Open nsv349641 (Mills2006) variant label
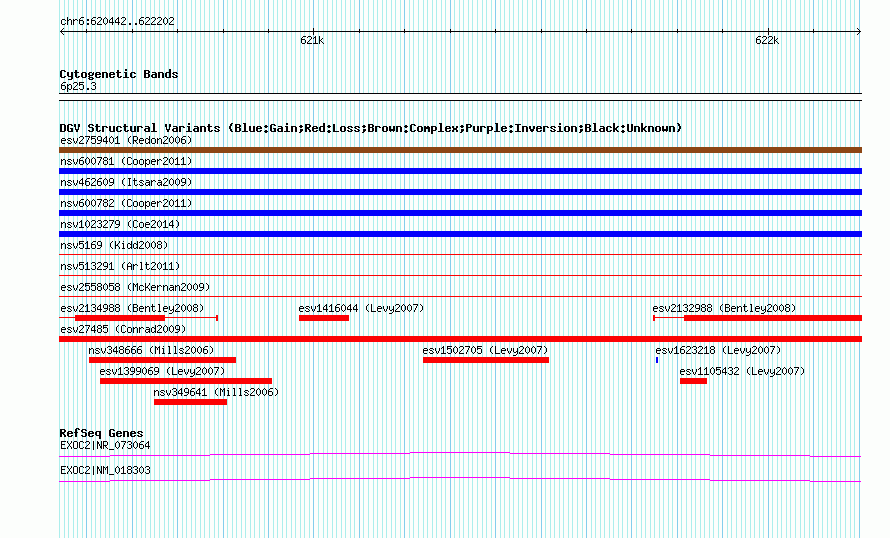This screenshot has width=890, height=538. point(216,392)
